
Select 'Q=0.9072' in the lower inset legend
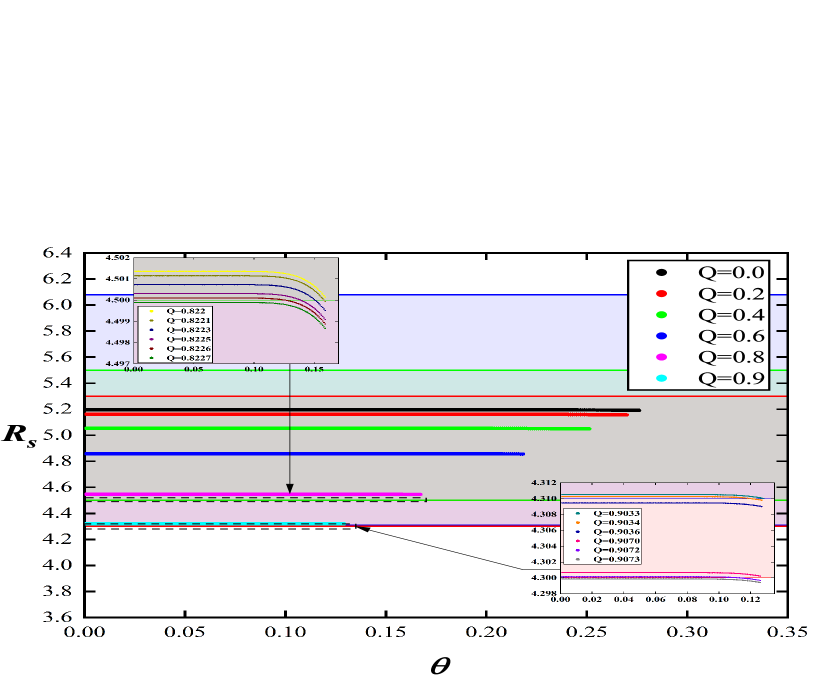tap(617, 550)
